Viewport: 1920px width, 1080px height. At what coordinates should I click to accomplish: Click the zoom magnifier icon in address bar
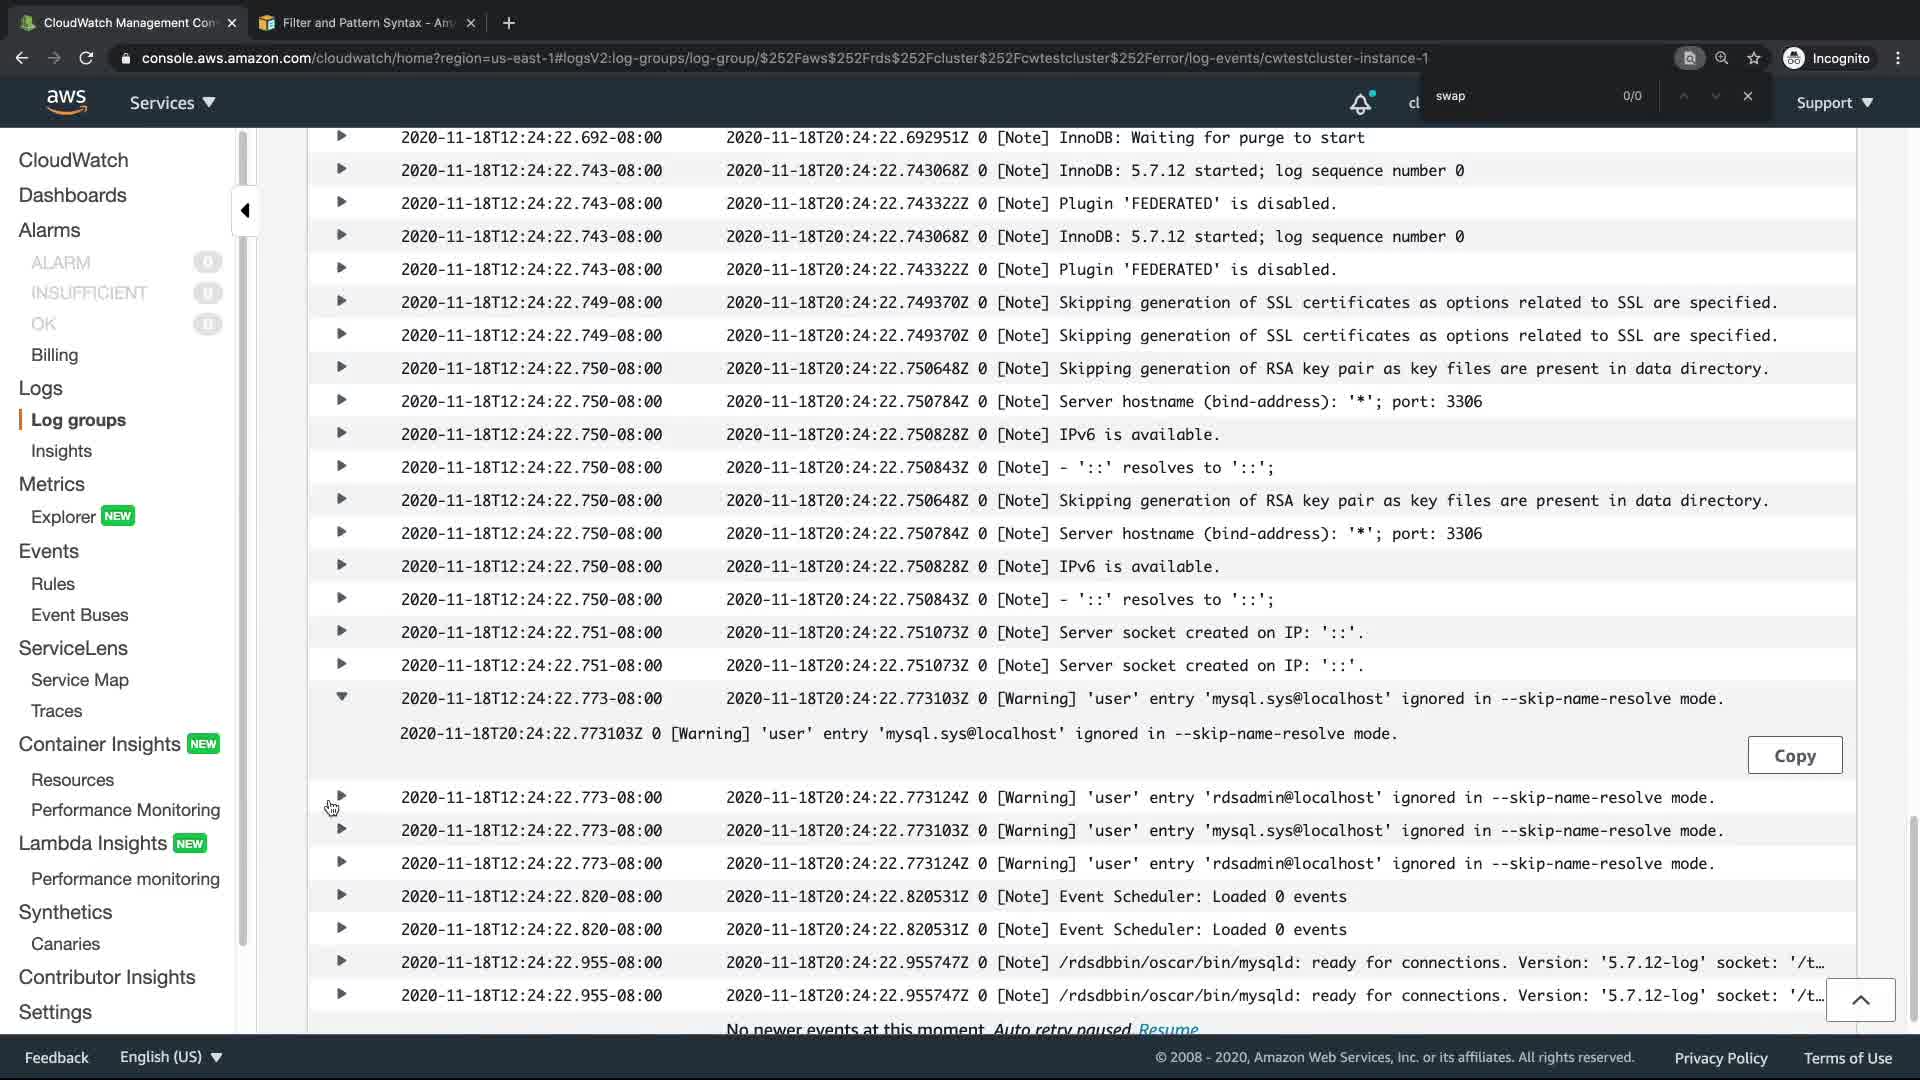(1721, 58)
